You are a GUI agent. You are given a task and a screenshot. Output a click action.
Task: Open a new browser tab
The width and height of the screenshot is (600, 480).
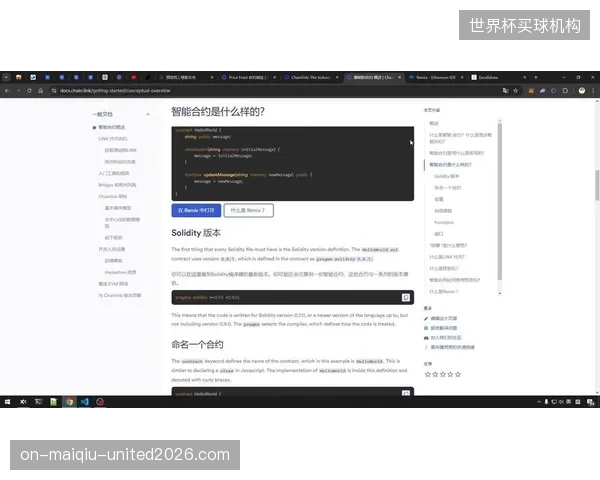point(536,77)
